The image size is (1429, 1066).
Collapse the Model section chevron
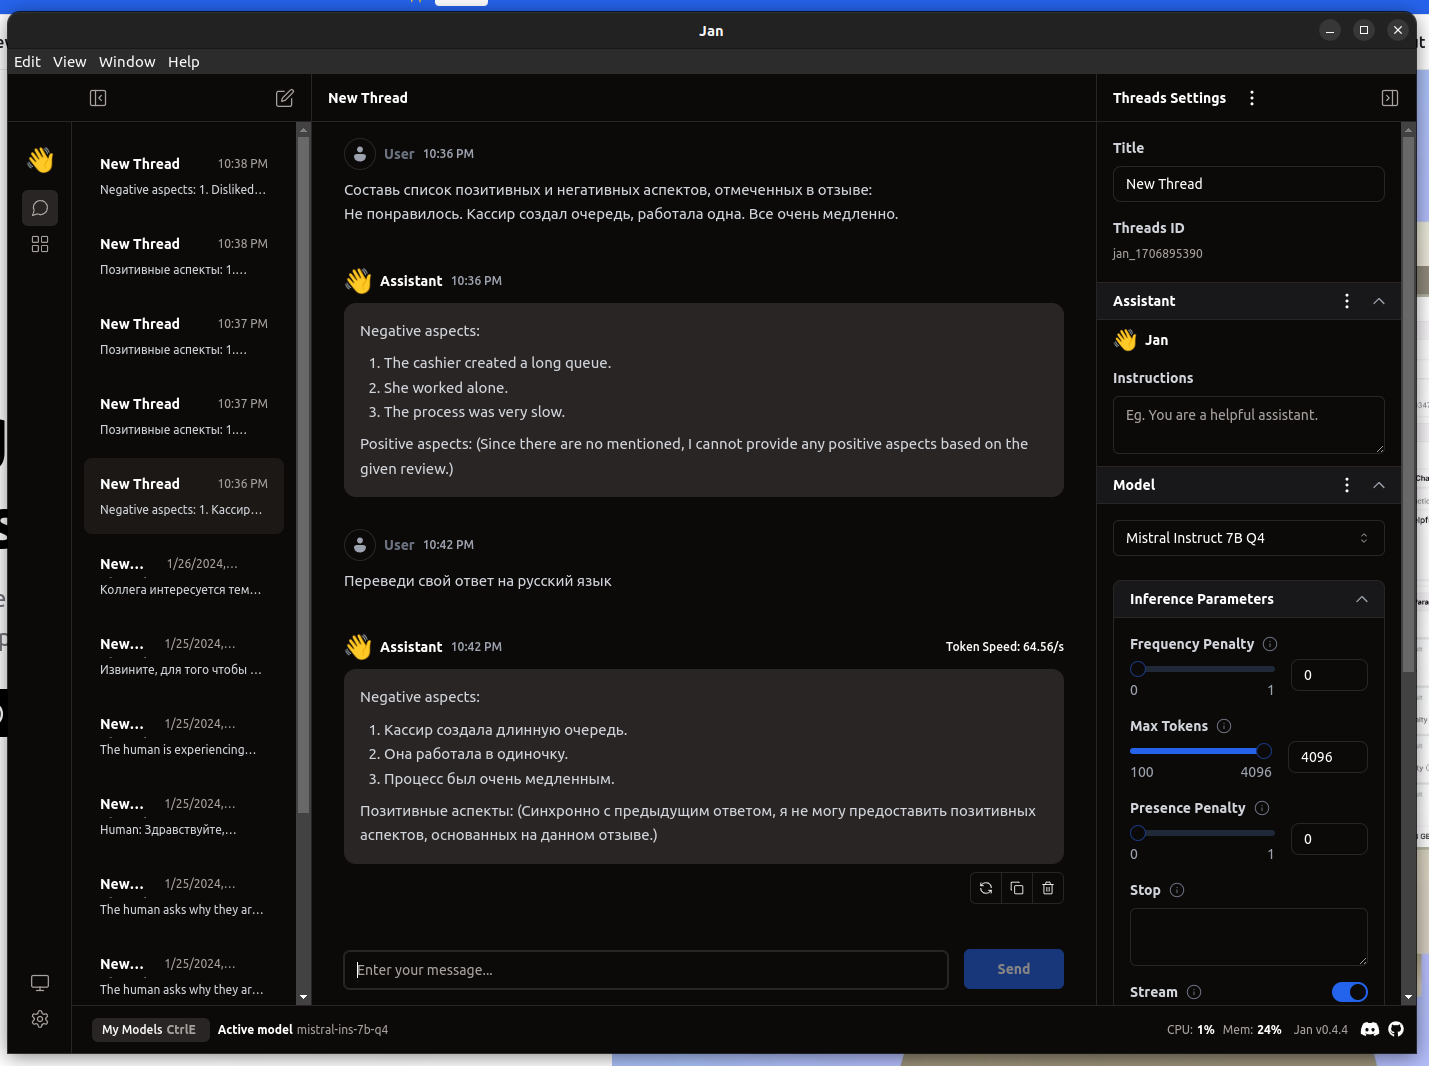1379,485
